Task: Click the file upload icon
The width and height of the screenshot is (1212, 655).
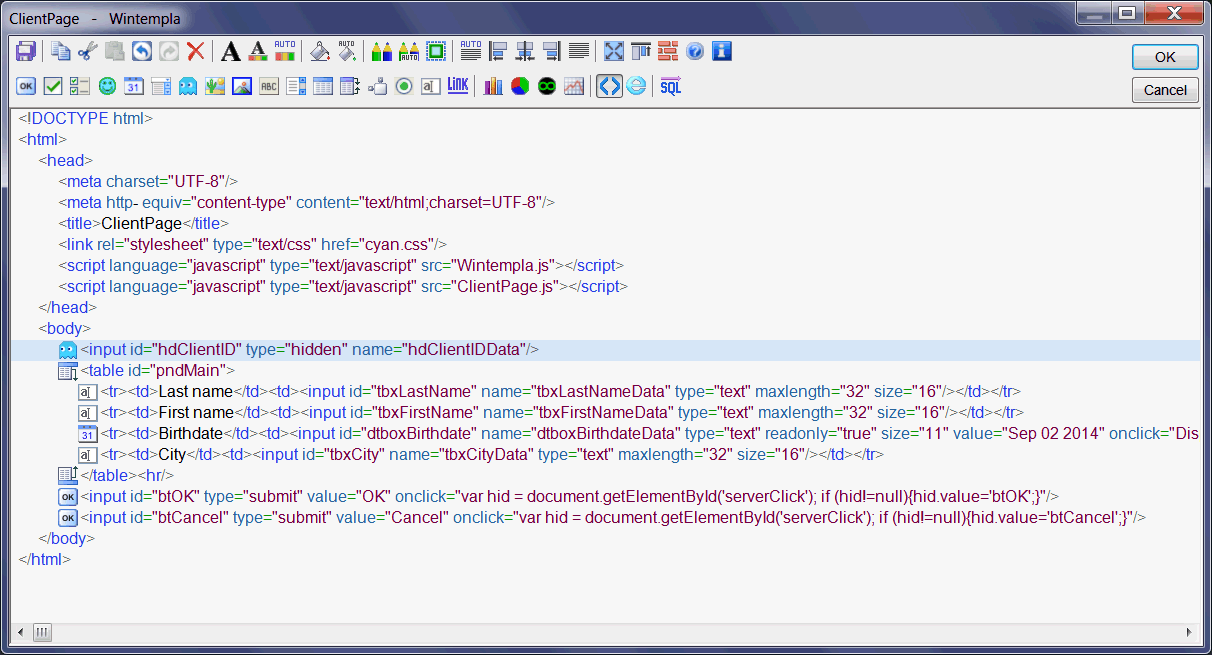Action: (377, 86)
